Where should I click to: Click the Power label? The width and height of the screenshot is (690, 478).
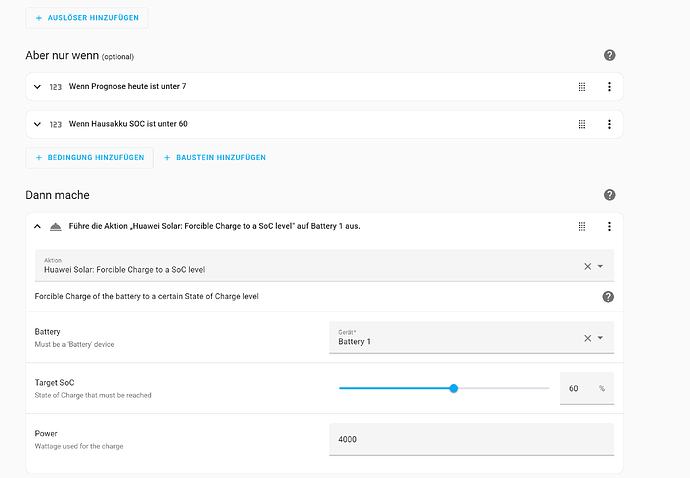pos(46,434)
